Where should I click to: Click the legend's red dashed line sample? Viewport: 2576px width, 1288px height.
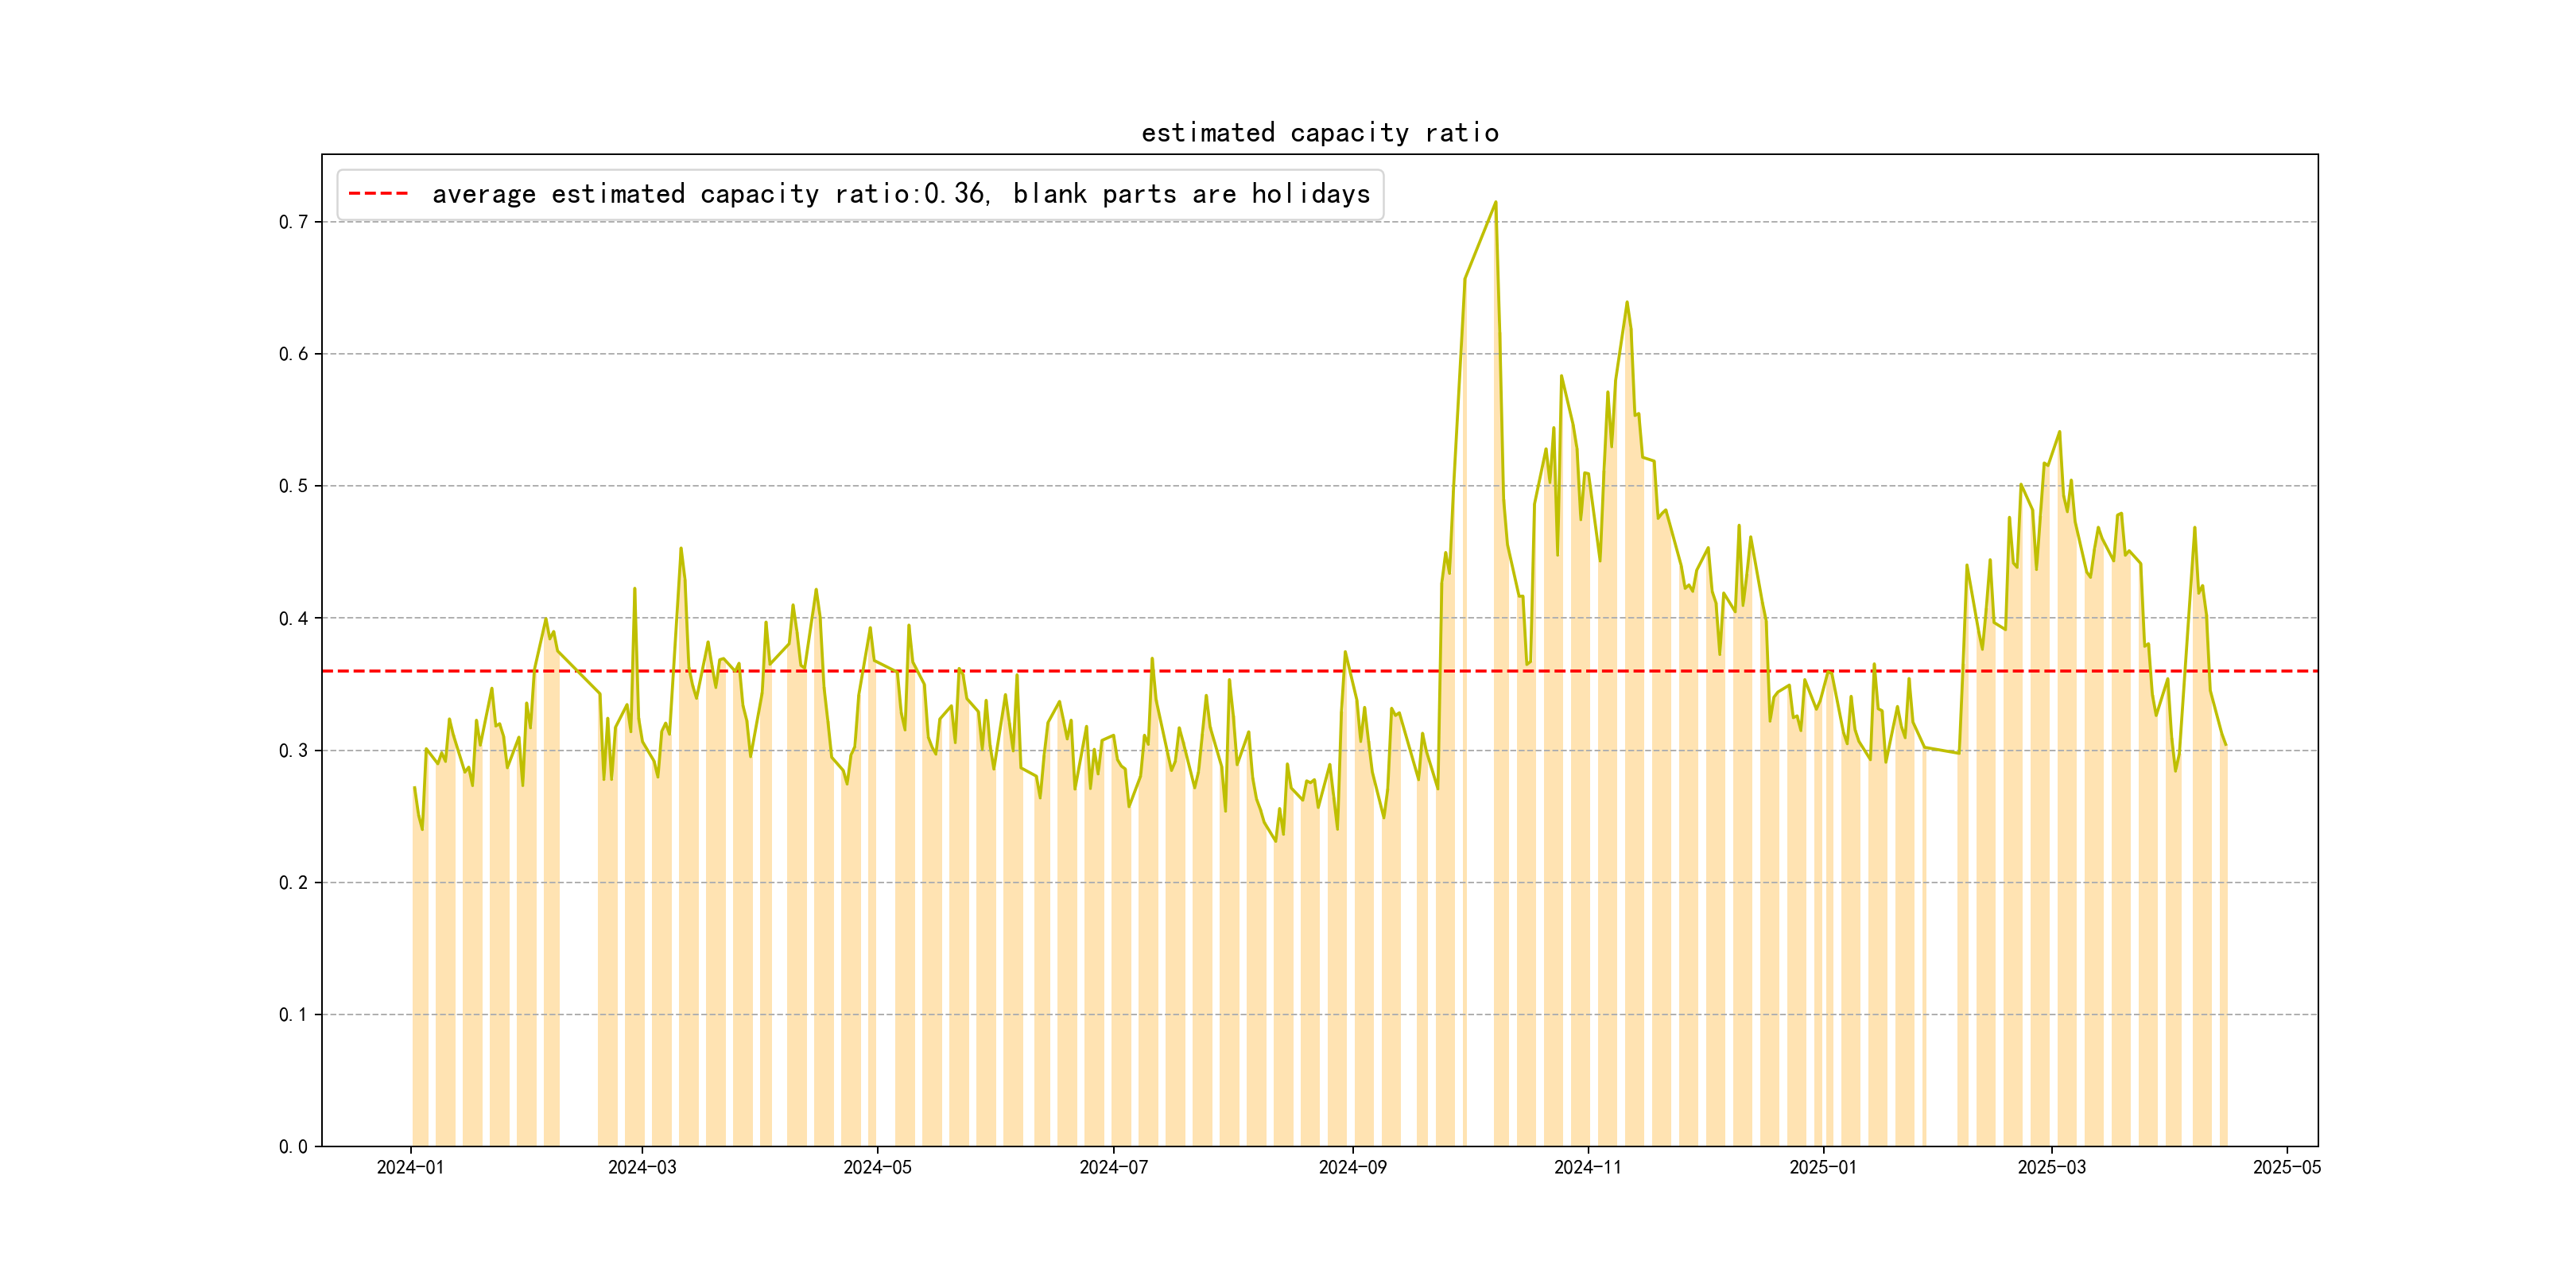point(378,194)
